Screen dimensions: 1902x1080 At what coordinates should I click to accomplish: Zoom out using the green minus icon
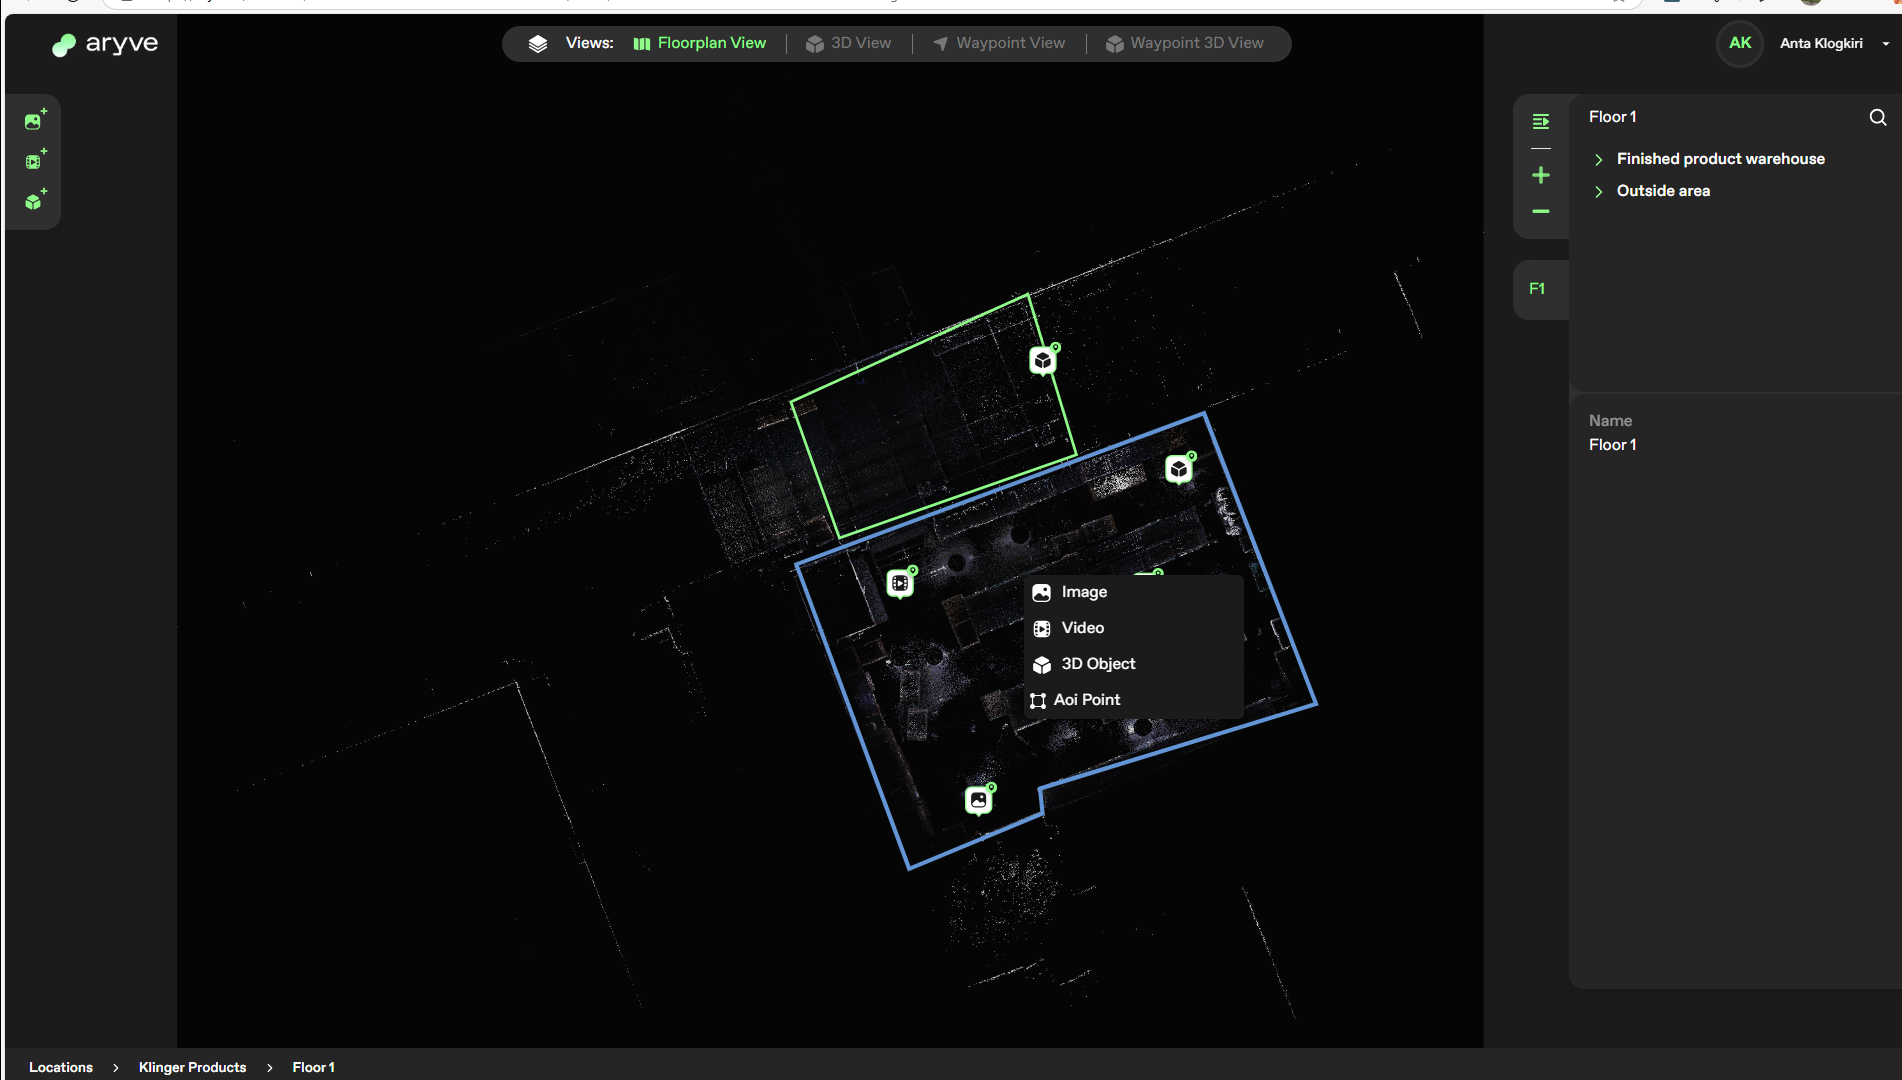pos(1541,212)
